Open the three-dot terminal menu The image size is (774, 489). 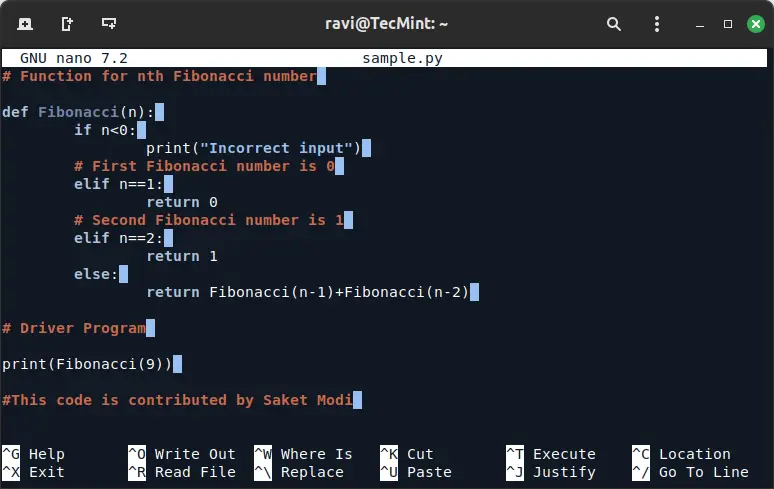pyautogui.click(x=656, y=23)
